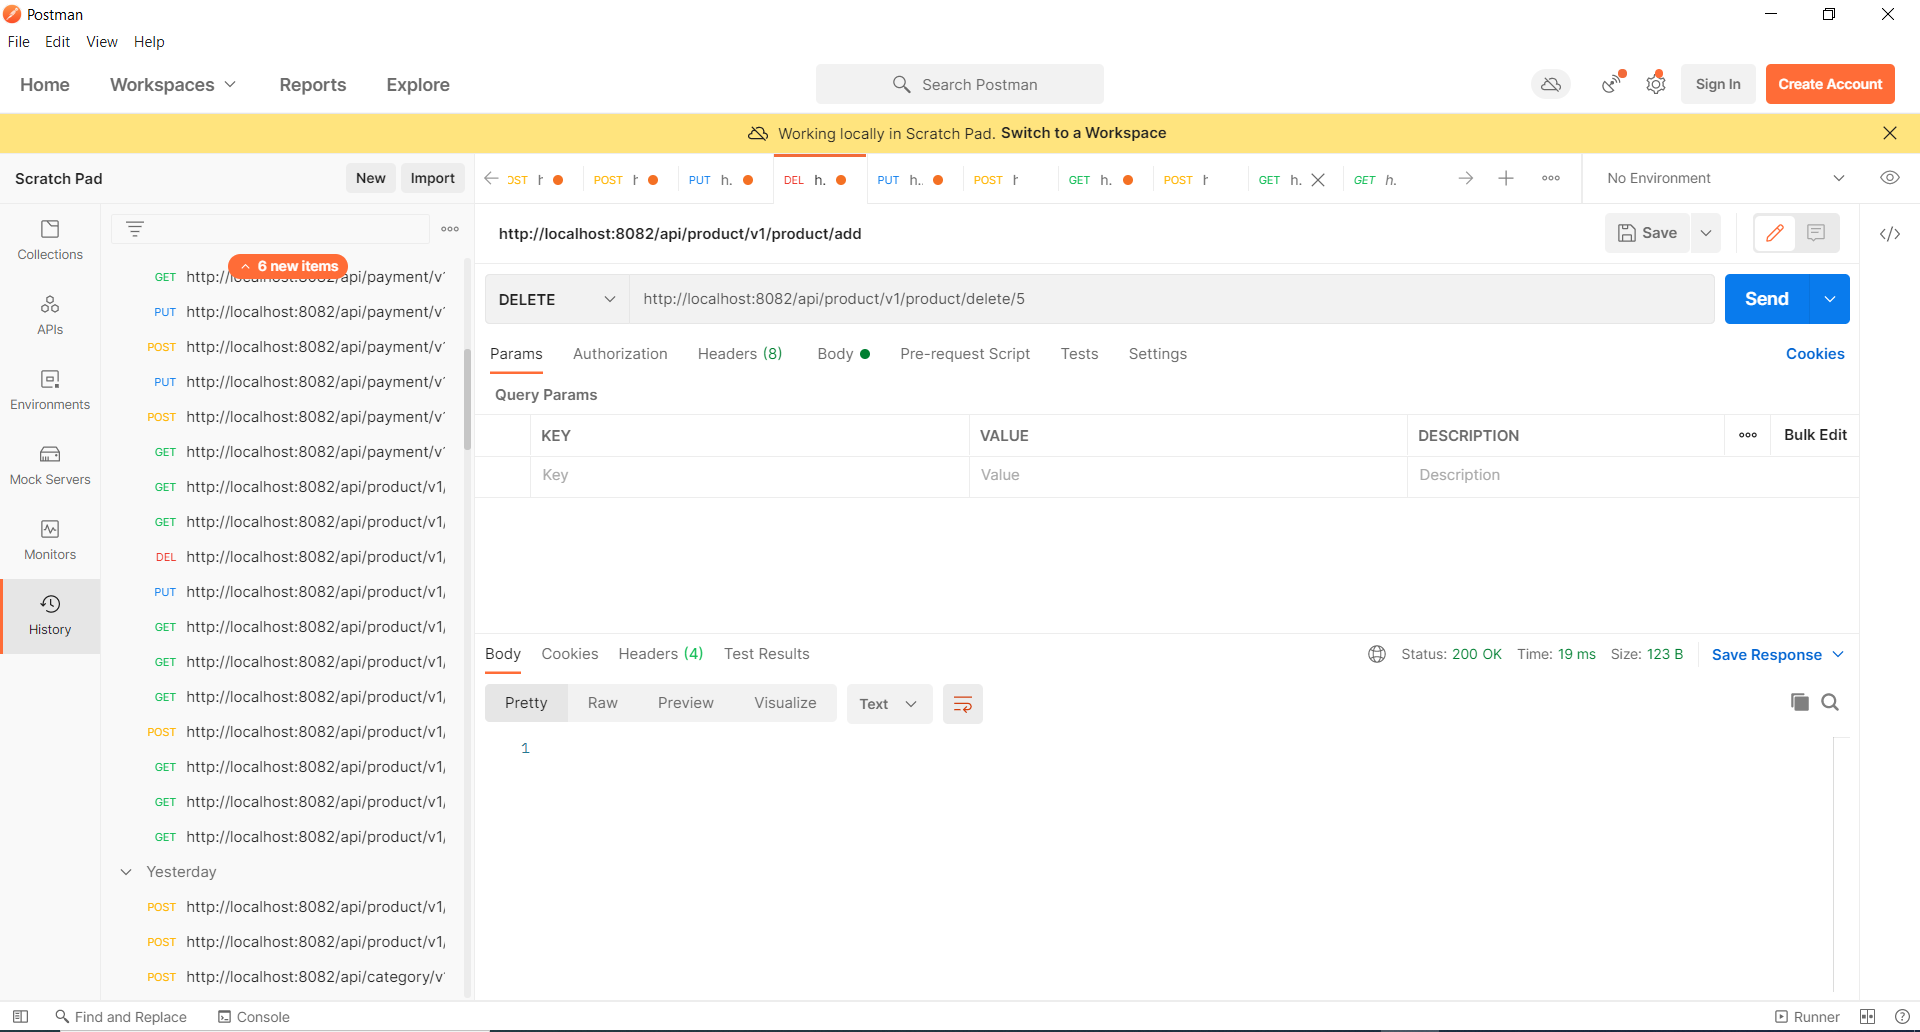1920x1032 pixels.
Task: Open the two-pane layout icon
Action: [x=1867, y=1016]
